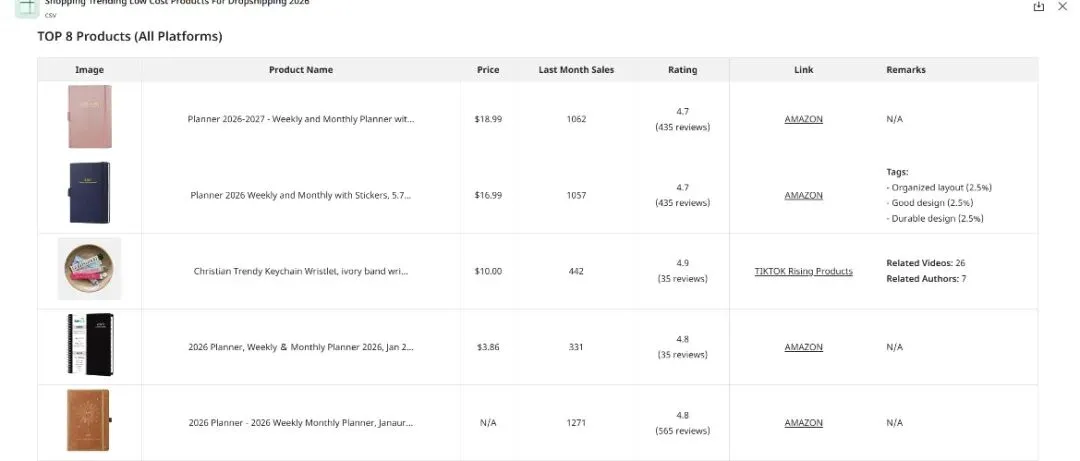Open the TIKTOK Rising Products link
The height and width of the screenshot is (461, 1080).
(803, 271)
